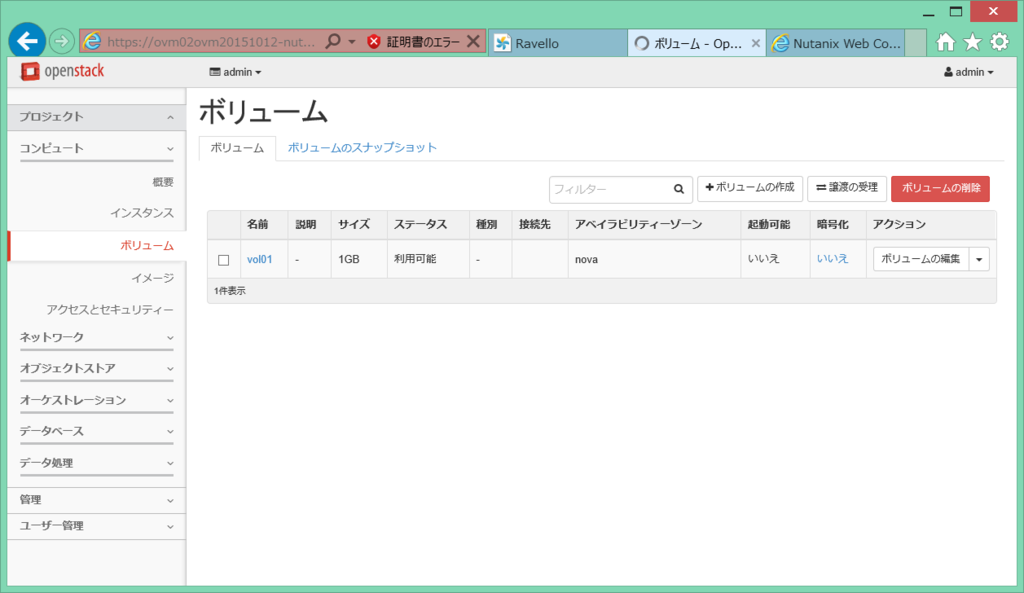
Task: Click the search icon in the filter field
Action: tap(679, 189)
